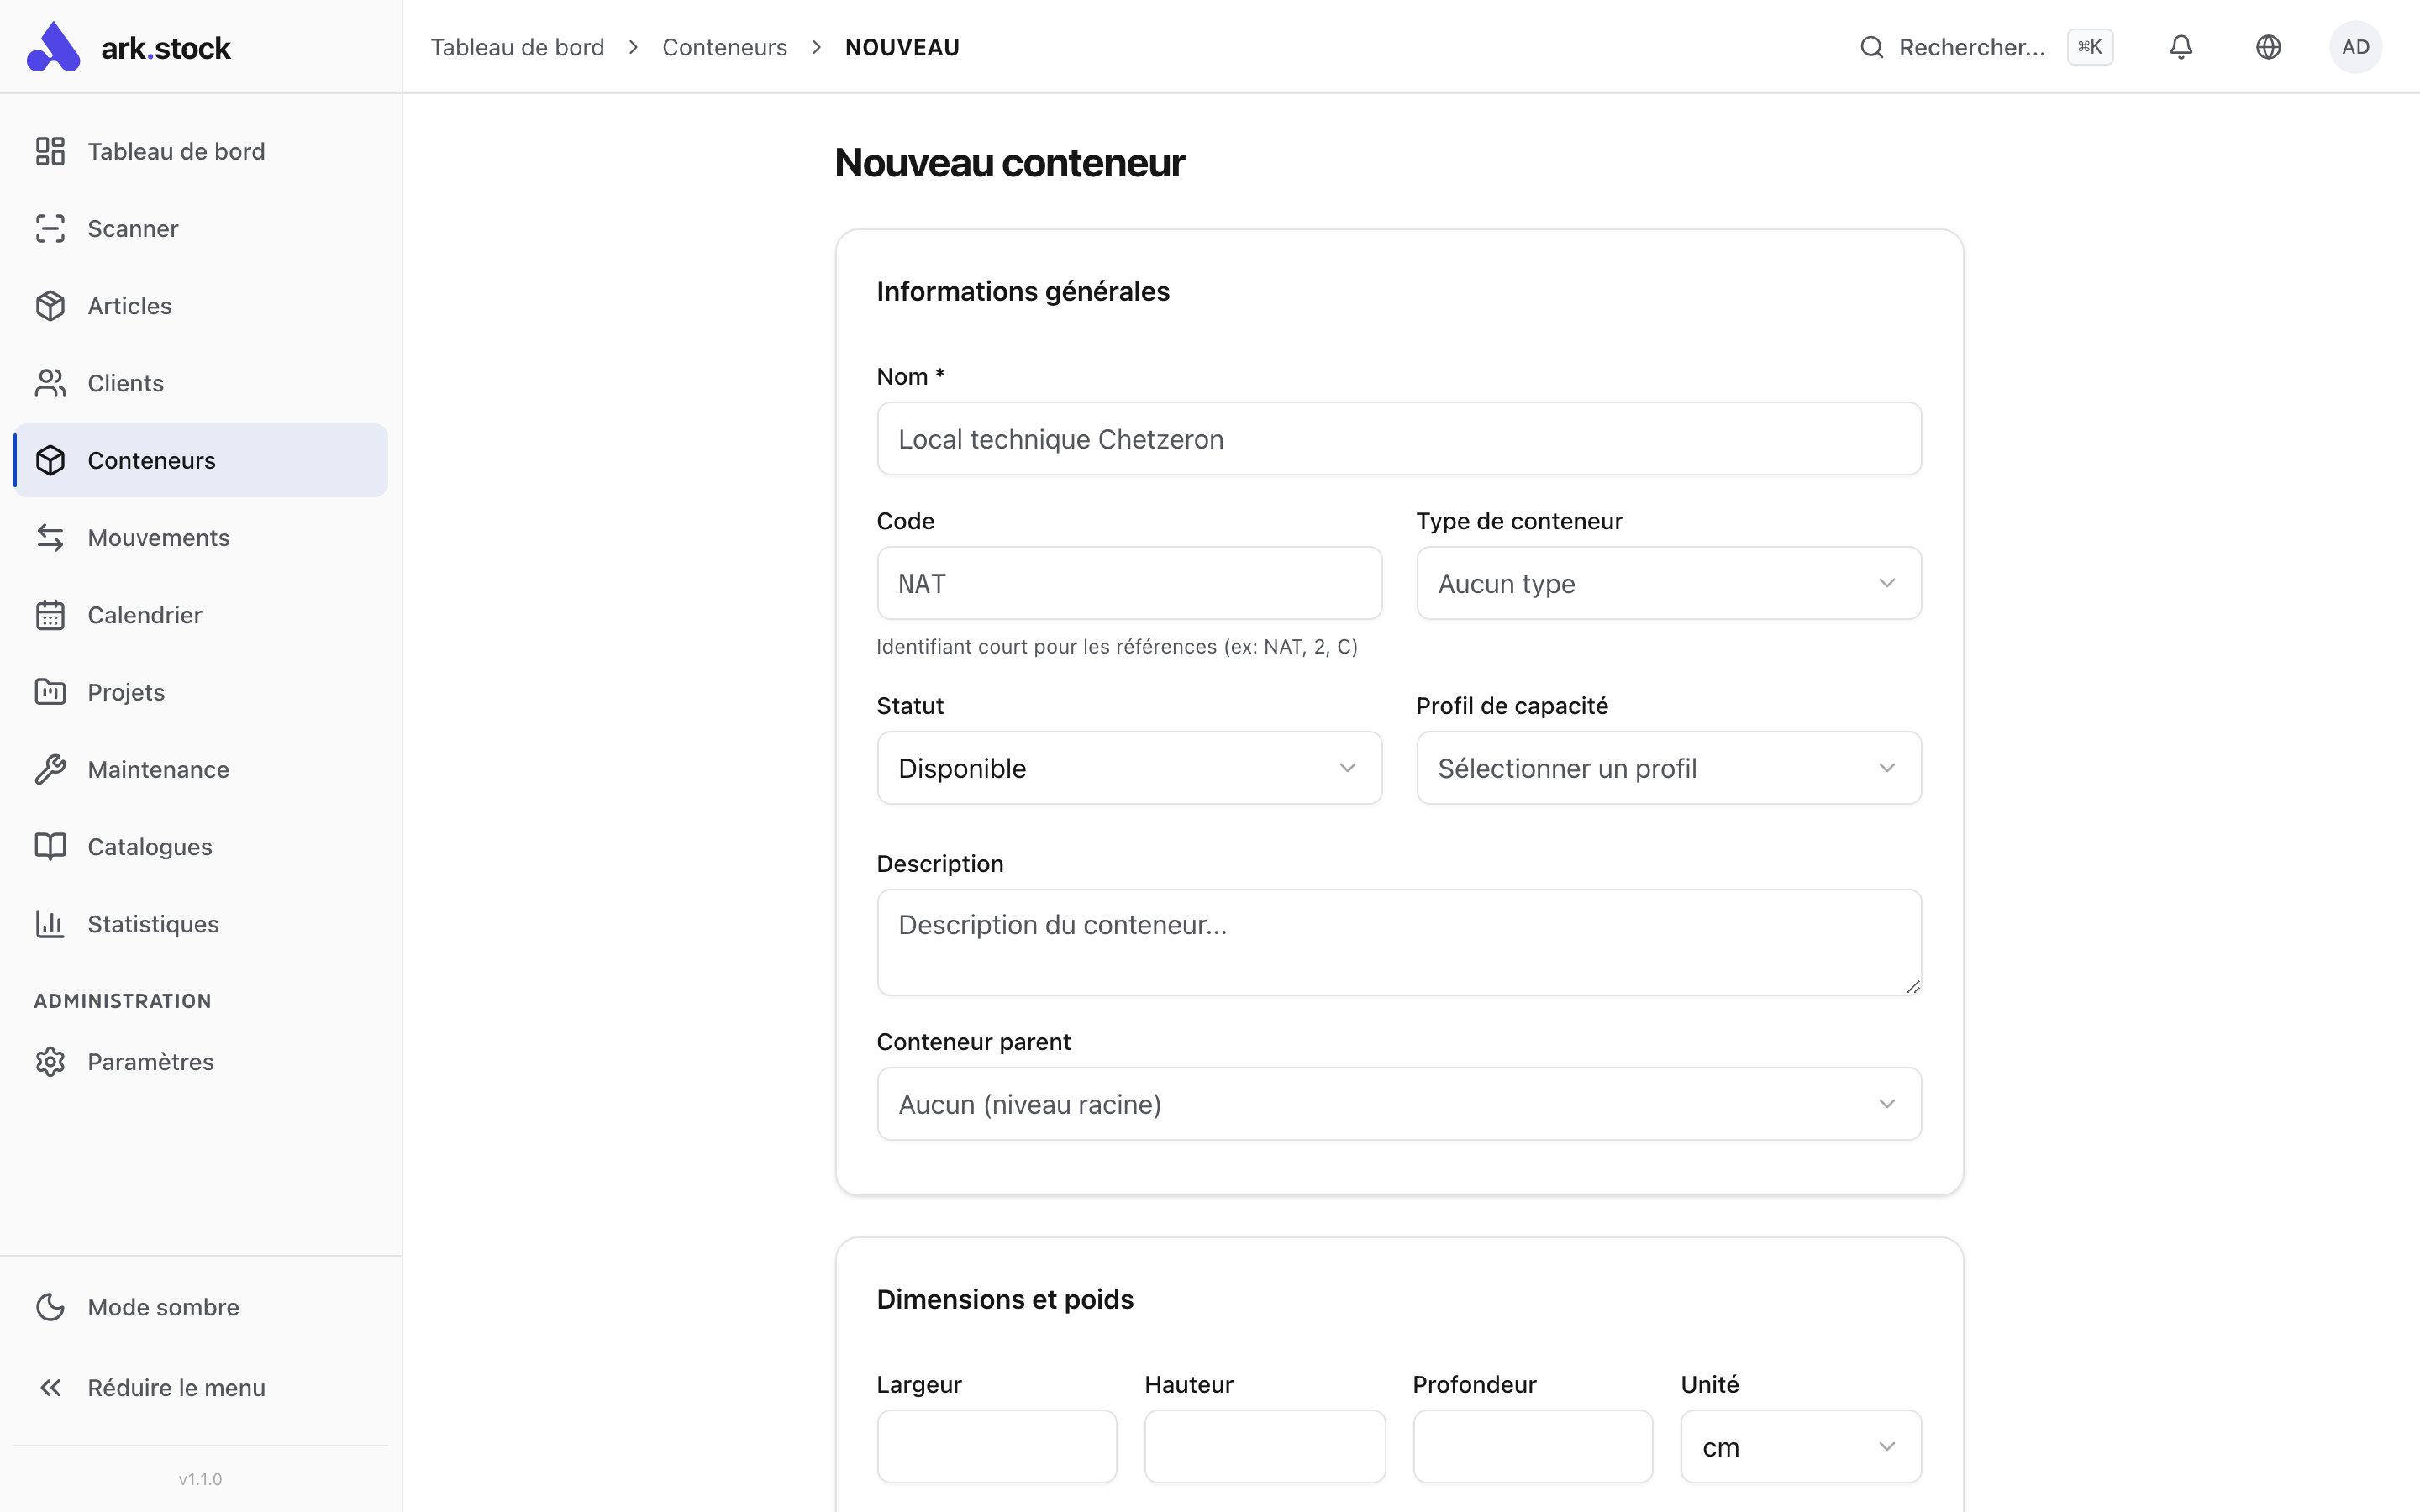Expand the Conteneur parent dropdown
This screenshot has width=2420, height=1512.
[x=1398, y=1104]
